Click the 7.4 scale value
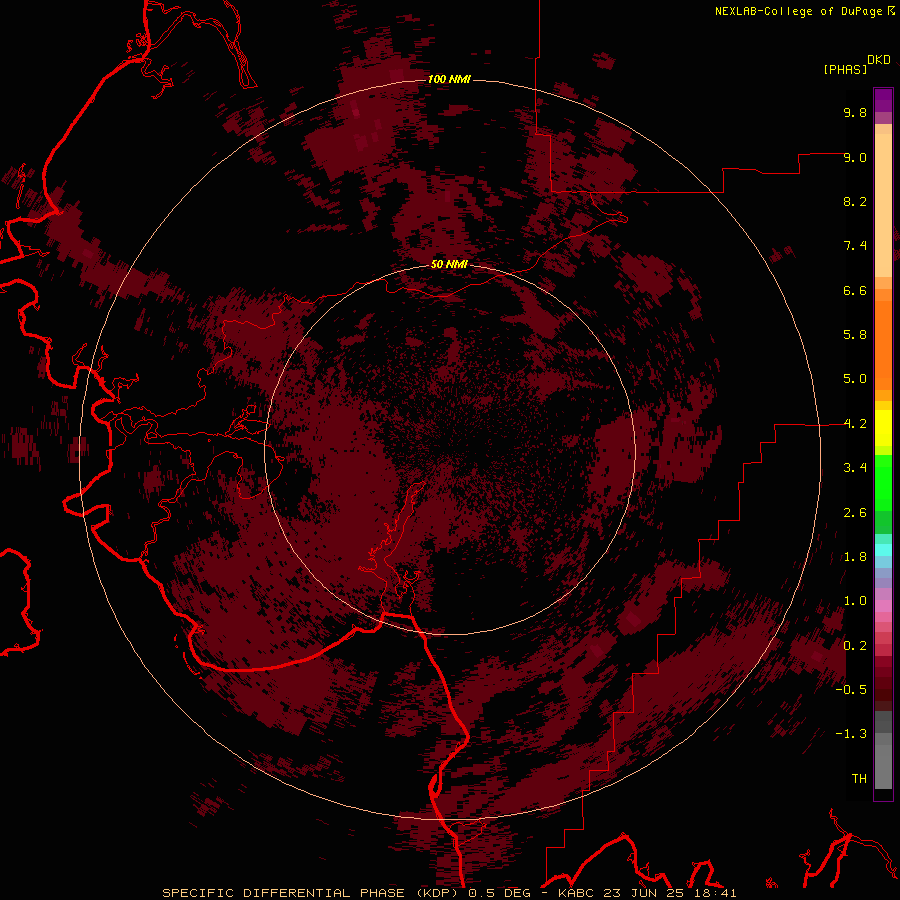This screenshot has width=900, height=900. tap(855, 246)
